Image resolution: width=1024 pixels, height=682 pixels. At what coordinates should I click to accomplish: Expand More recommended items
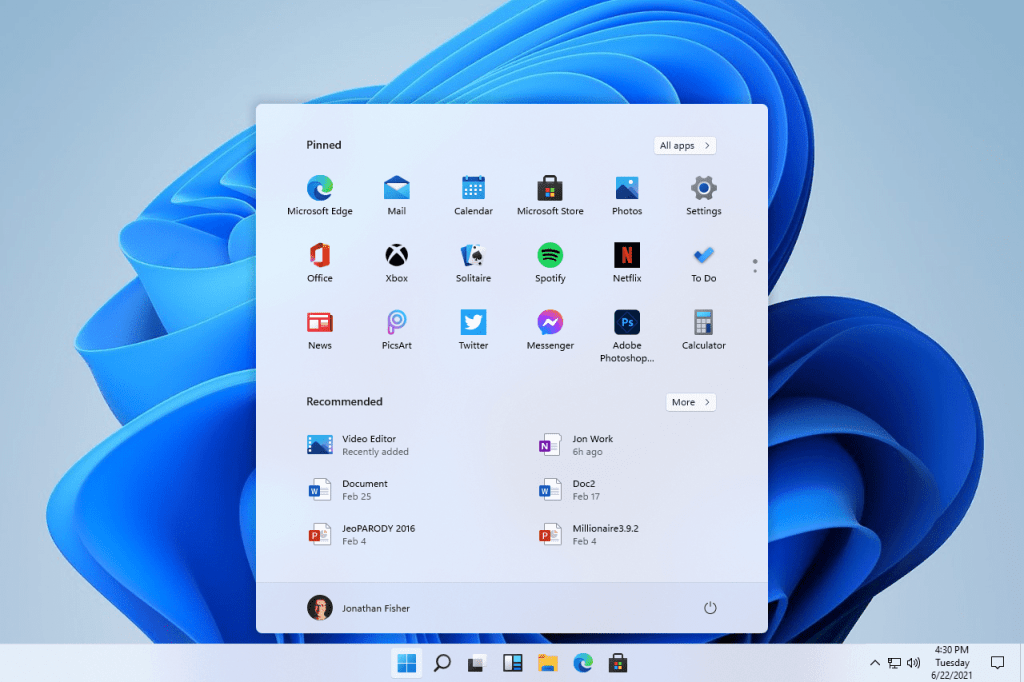click(691, 402)
